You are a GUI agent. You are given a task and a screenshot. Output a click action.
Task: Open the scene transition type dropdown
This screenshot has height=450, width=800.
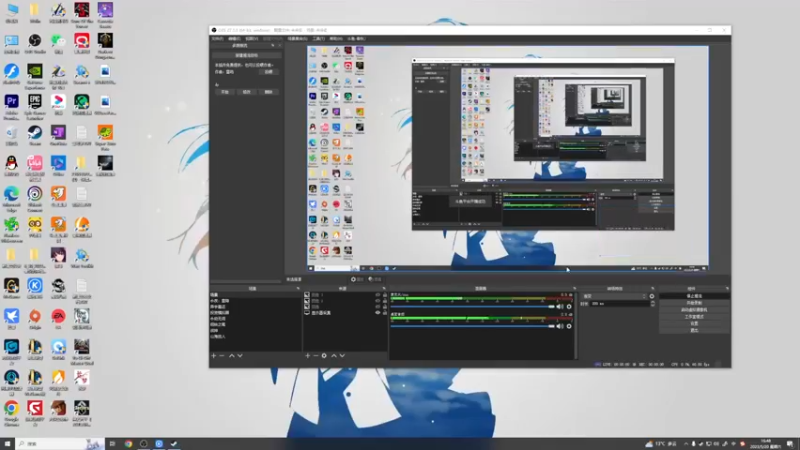pyautogui.click(x=614, y=296)
